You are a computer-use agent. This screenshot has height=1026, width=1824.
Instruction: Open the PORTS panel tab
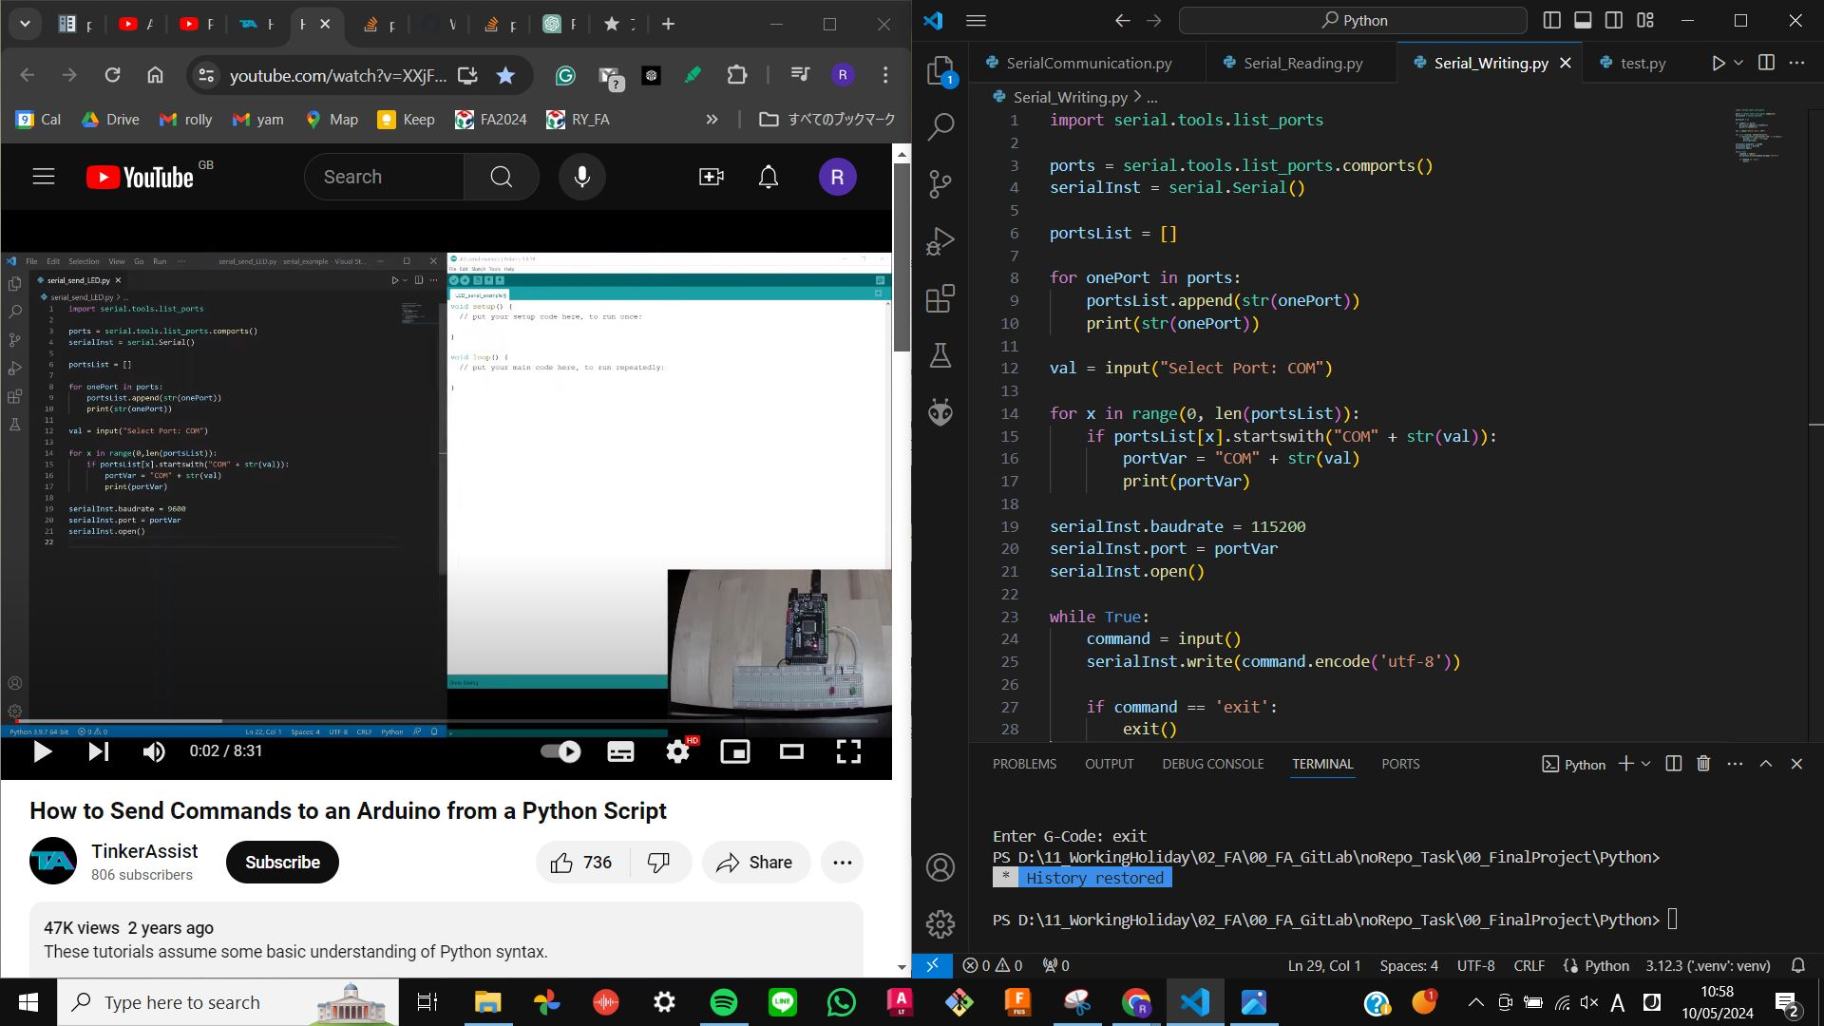(x=1400, y=764)
